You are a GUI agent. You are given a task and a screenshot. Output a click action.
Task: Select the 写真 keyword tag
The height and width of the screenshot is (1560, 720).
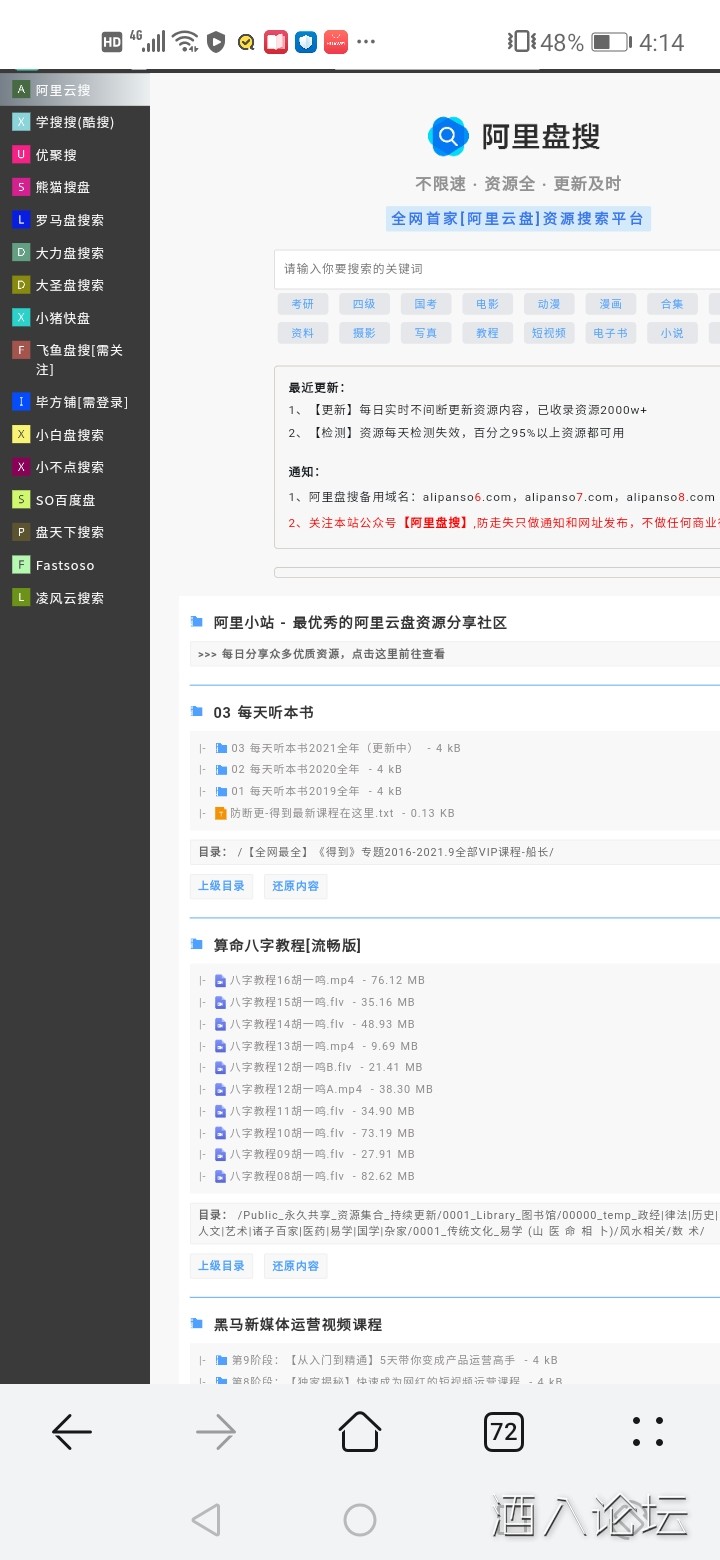(x=426, y=333)
